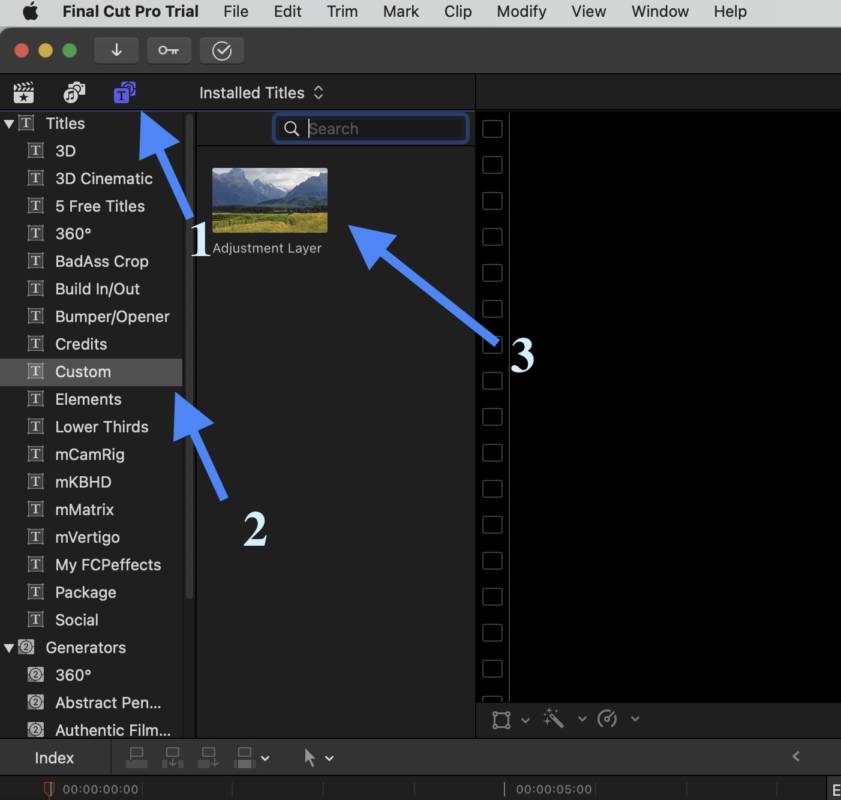Select the 3D Cinematic titles category
This screenshot has width=841, height=800.
[91, 179]
